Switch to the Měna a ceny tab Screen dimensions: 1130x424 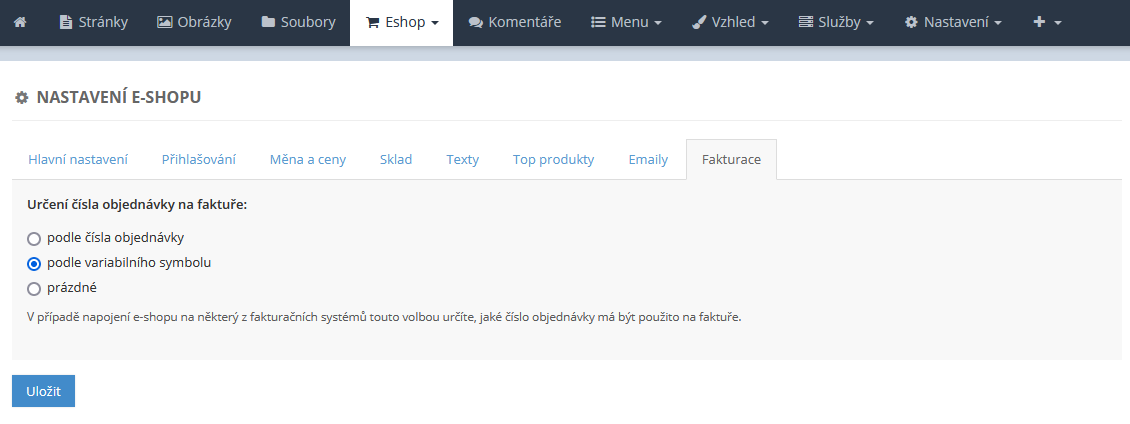tap(308, 160)
